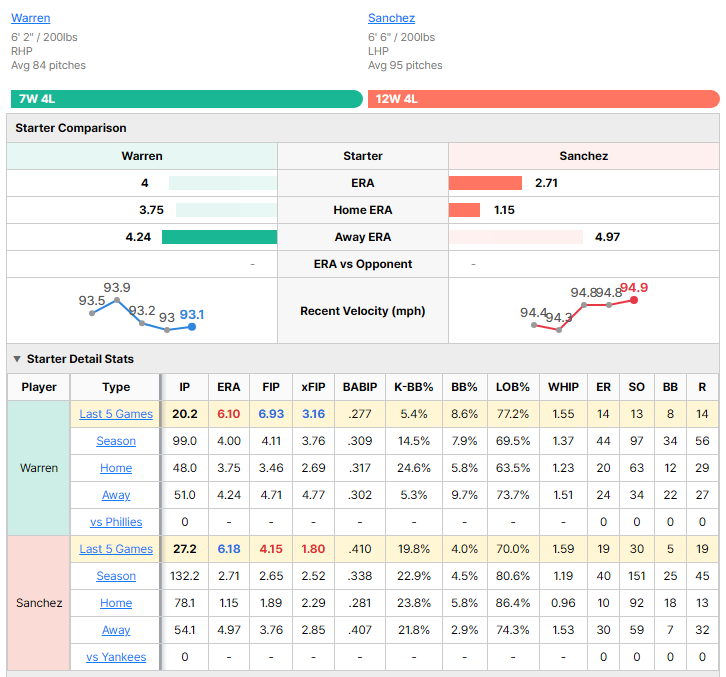This screenshot has width=726, height=677.
Task: Open the Sanchez player profile link
Action: pyautogui.click(x=391, y=18)
